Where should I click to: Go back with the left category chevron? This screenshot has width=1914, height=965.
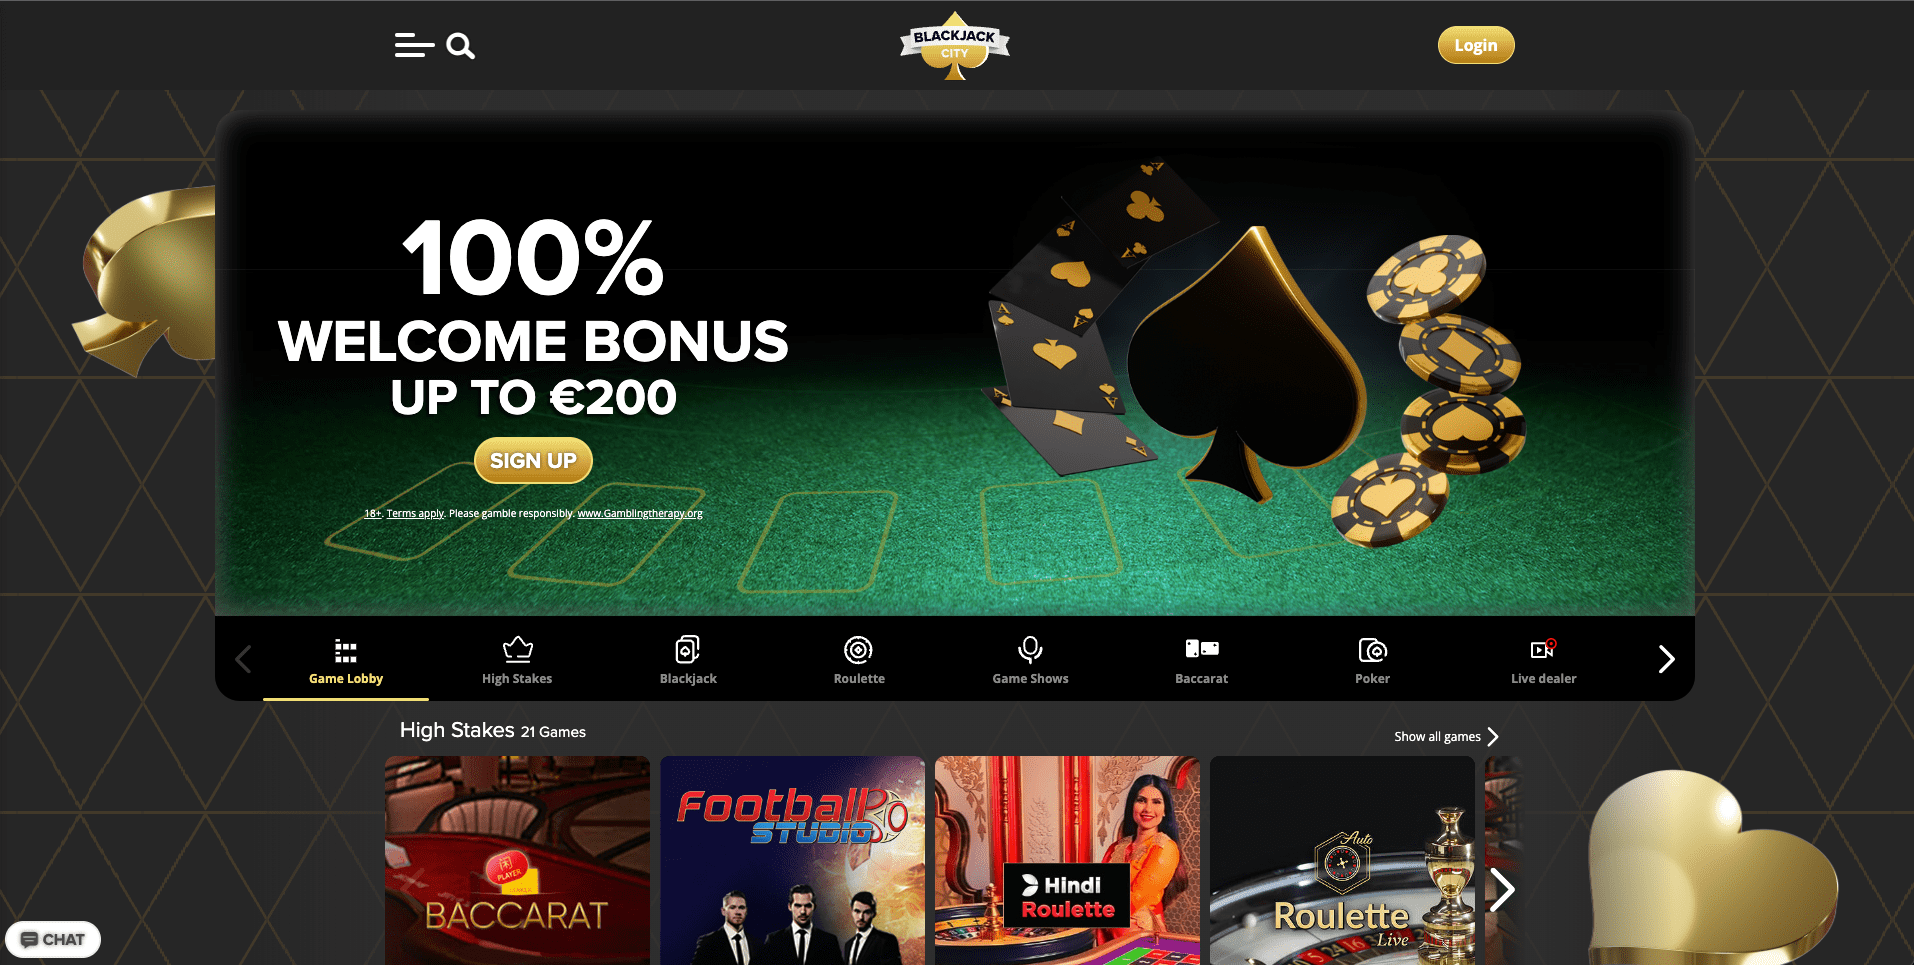243,659
